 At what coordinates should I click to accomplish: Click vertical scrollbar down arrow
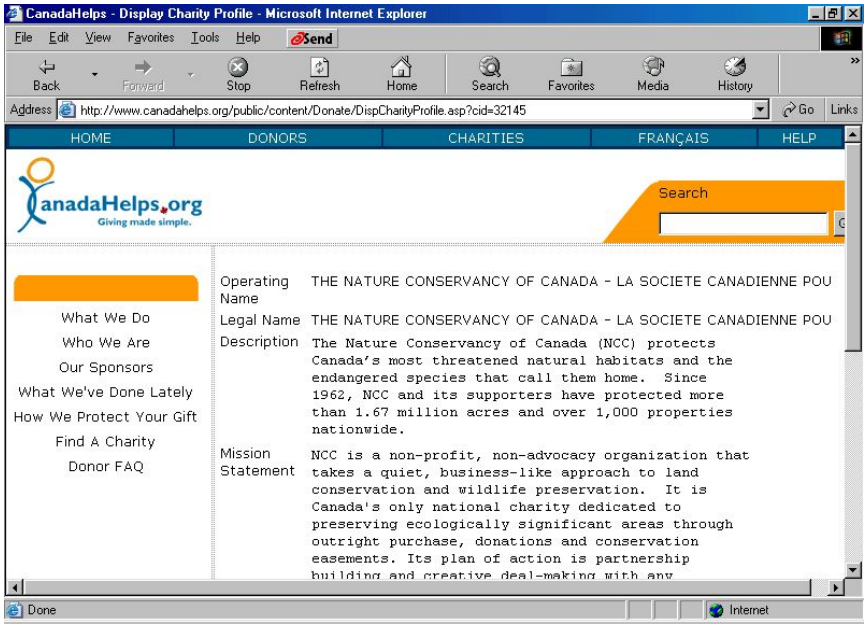(x=853, y=569)
